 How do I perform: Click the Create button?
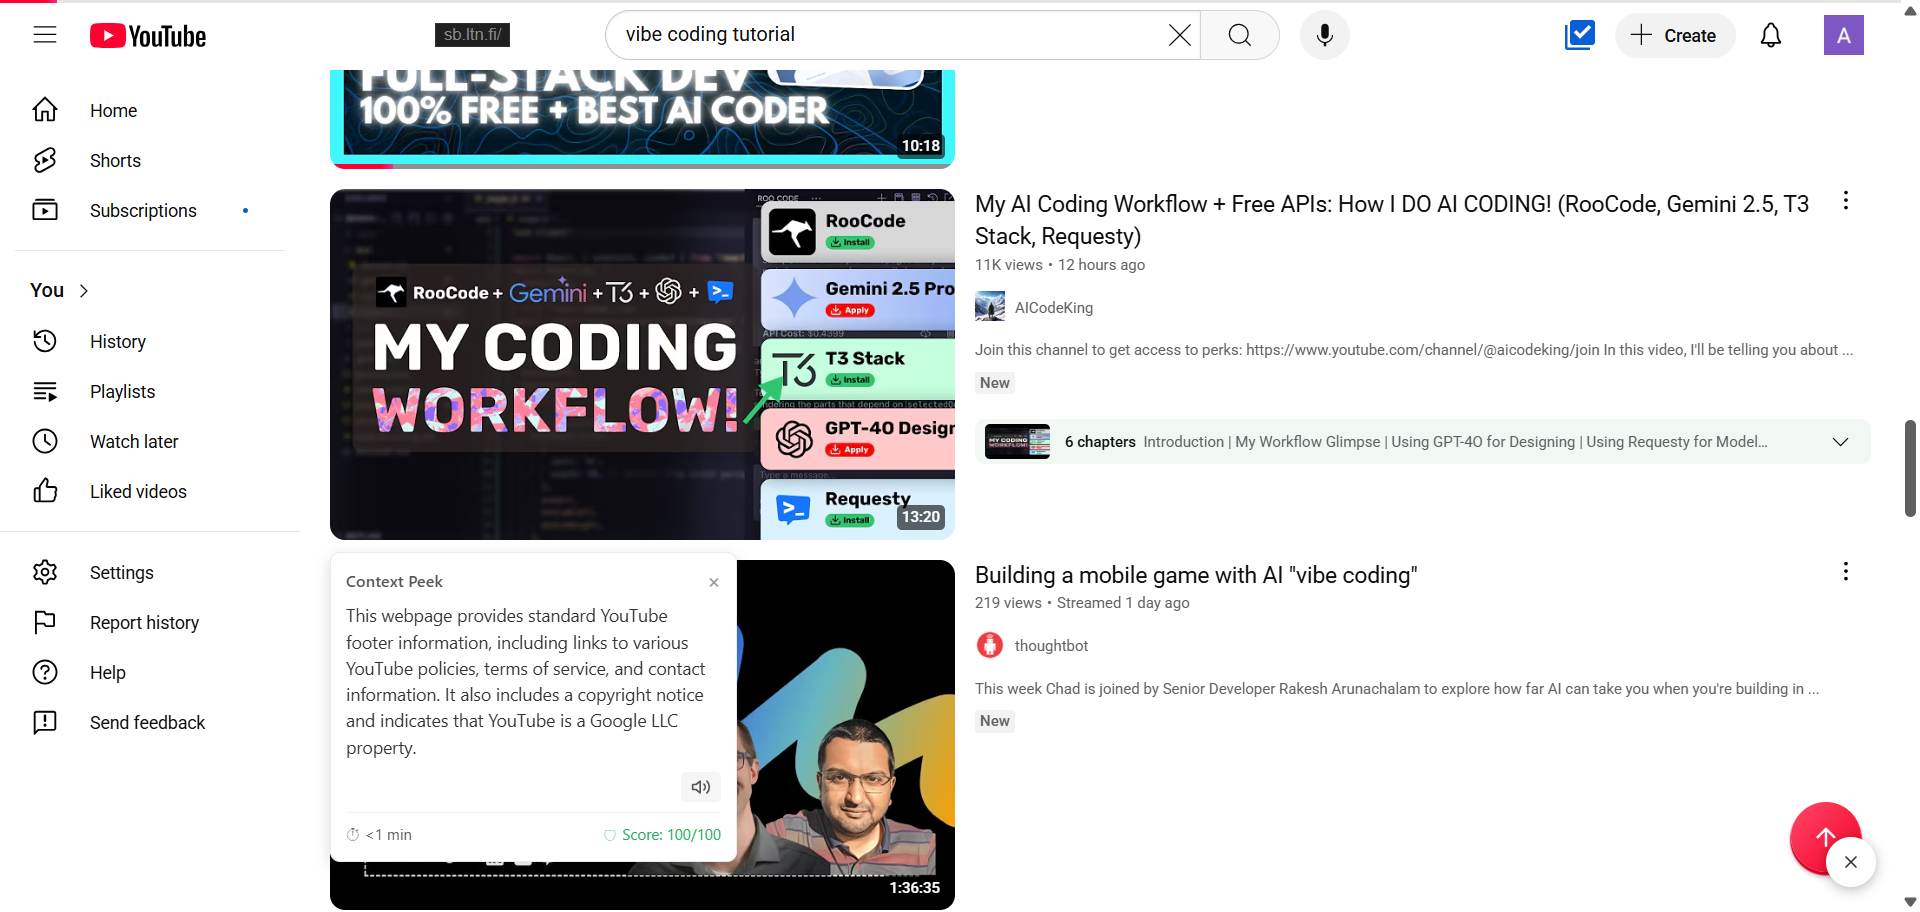coord(1674,35)
